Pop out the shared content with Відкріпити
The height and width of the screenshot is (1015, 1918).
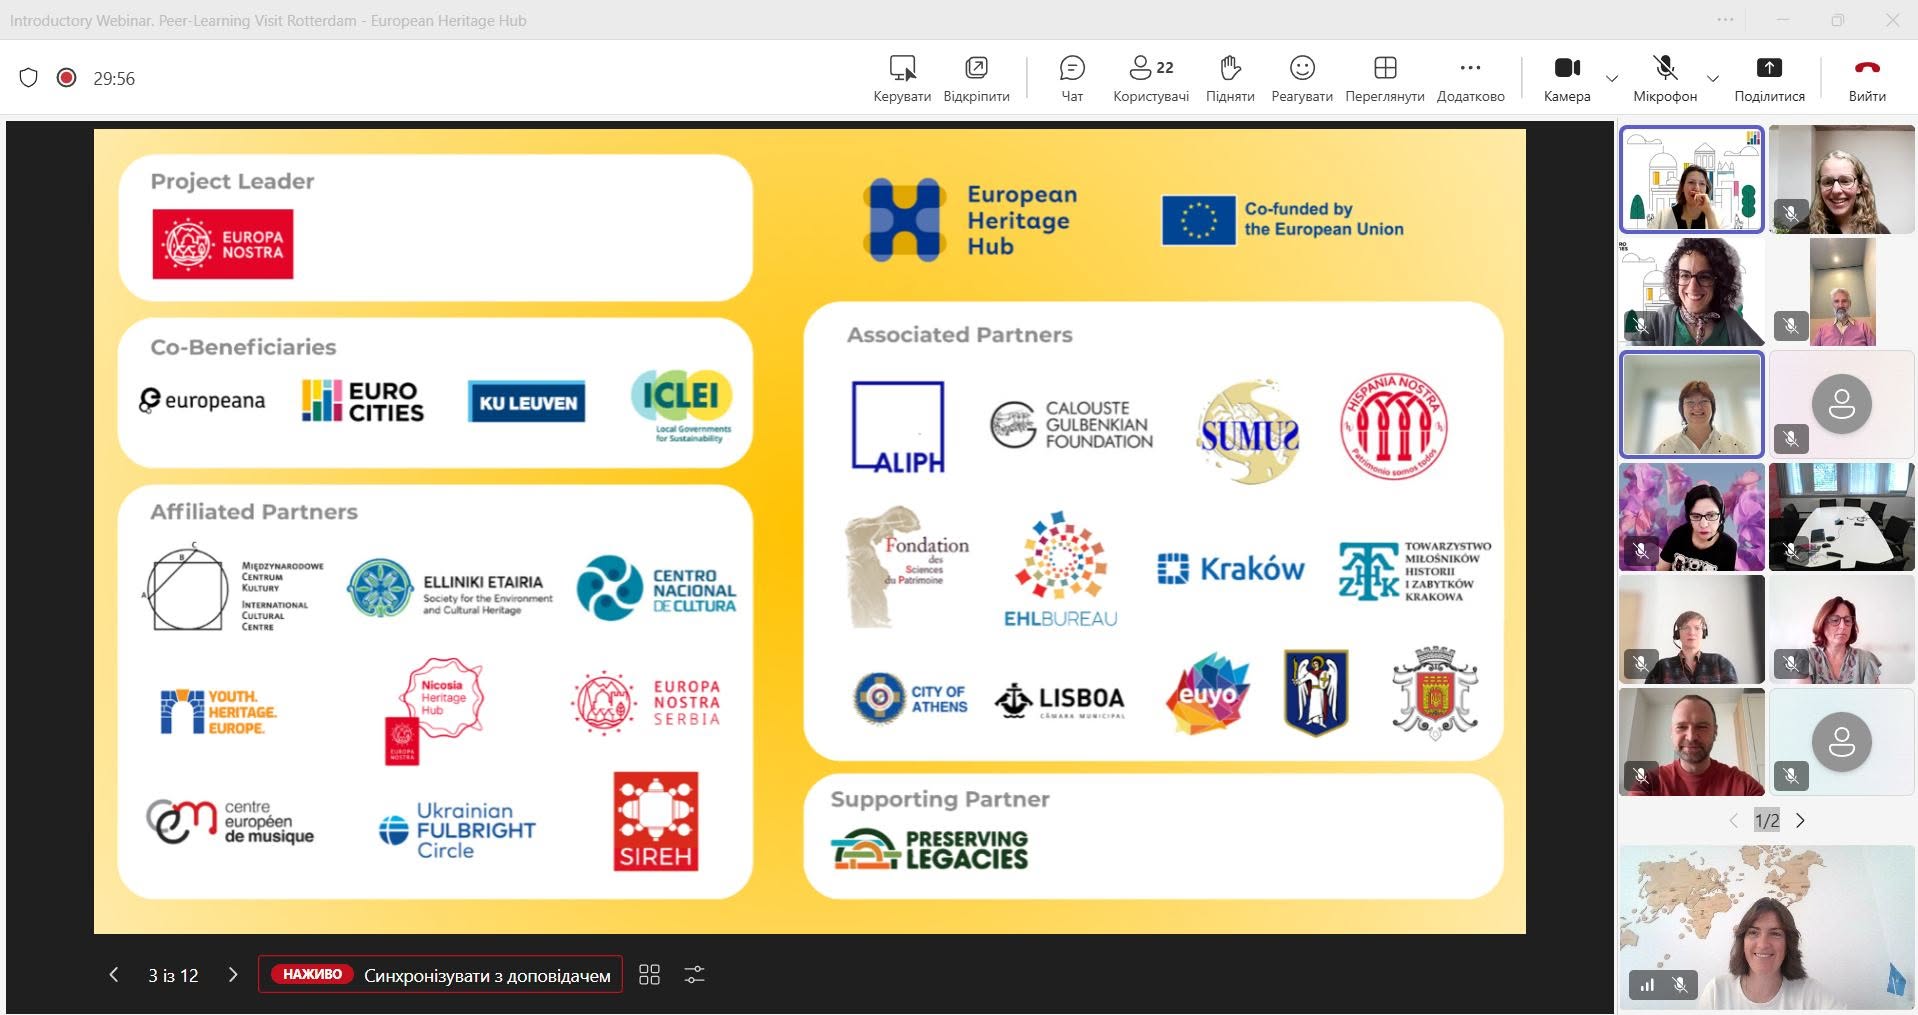[976, 79]
